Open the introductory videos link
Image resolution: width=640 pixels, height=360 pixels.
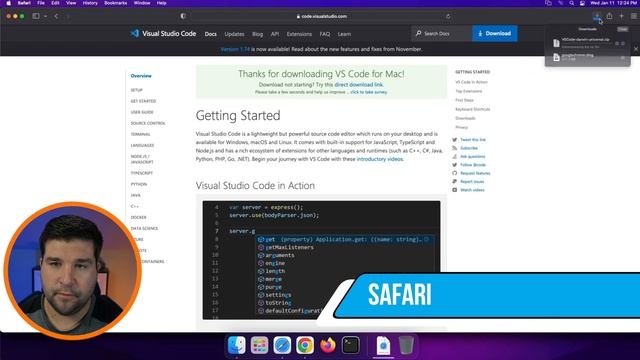380,159
